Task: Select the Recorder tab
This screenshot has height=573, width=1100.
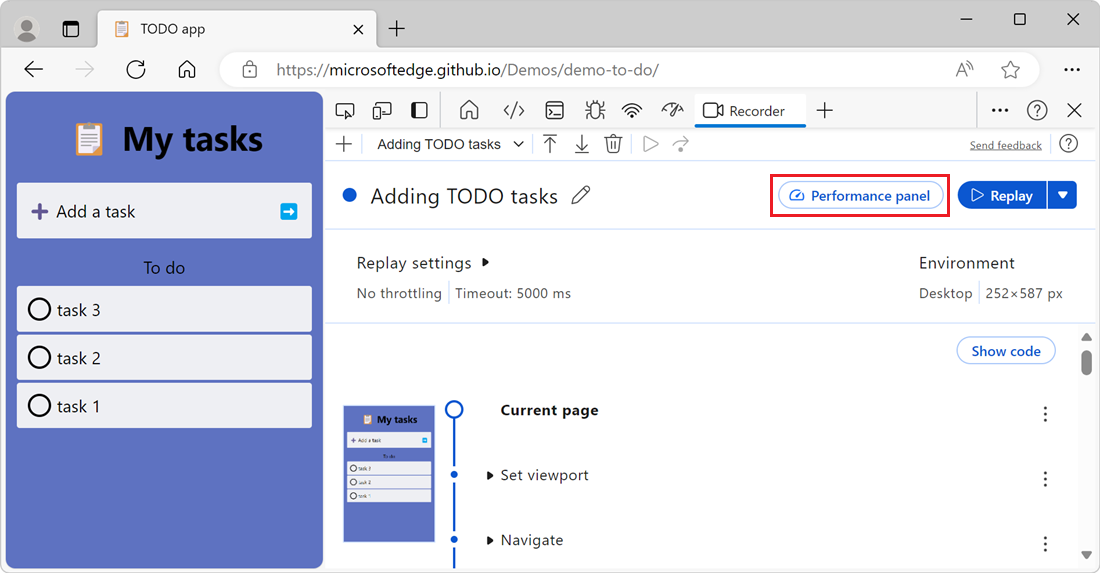Action: point(749,111)
